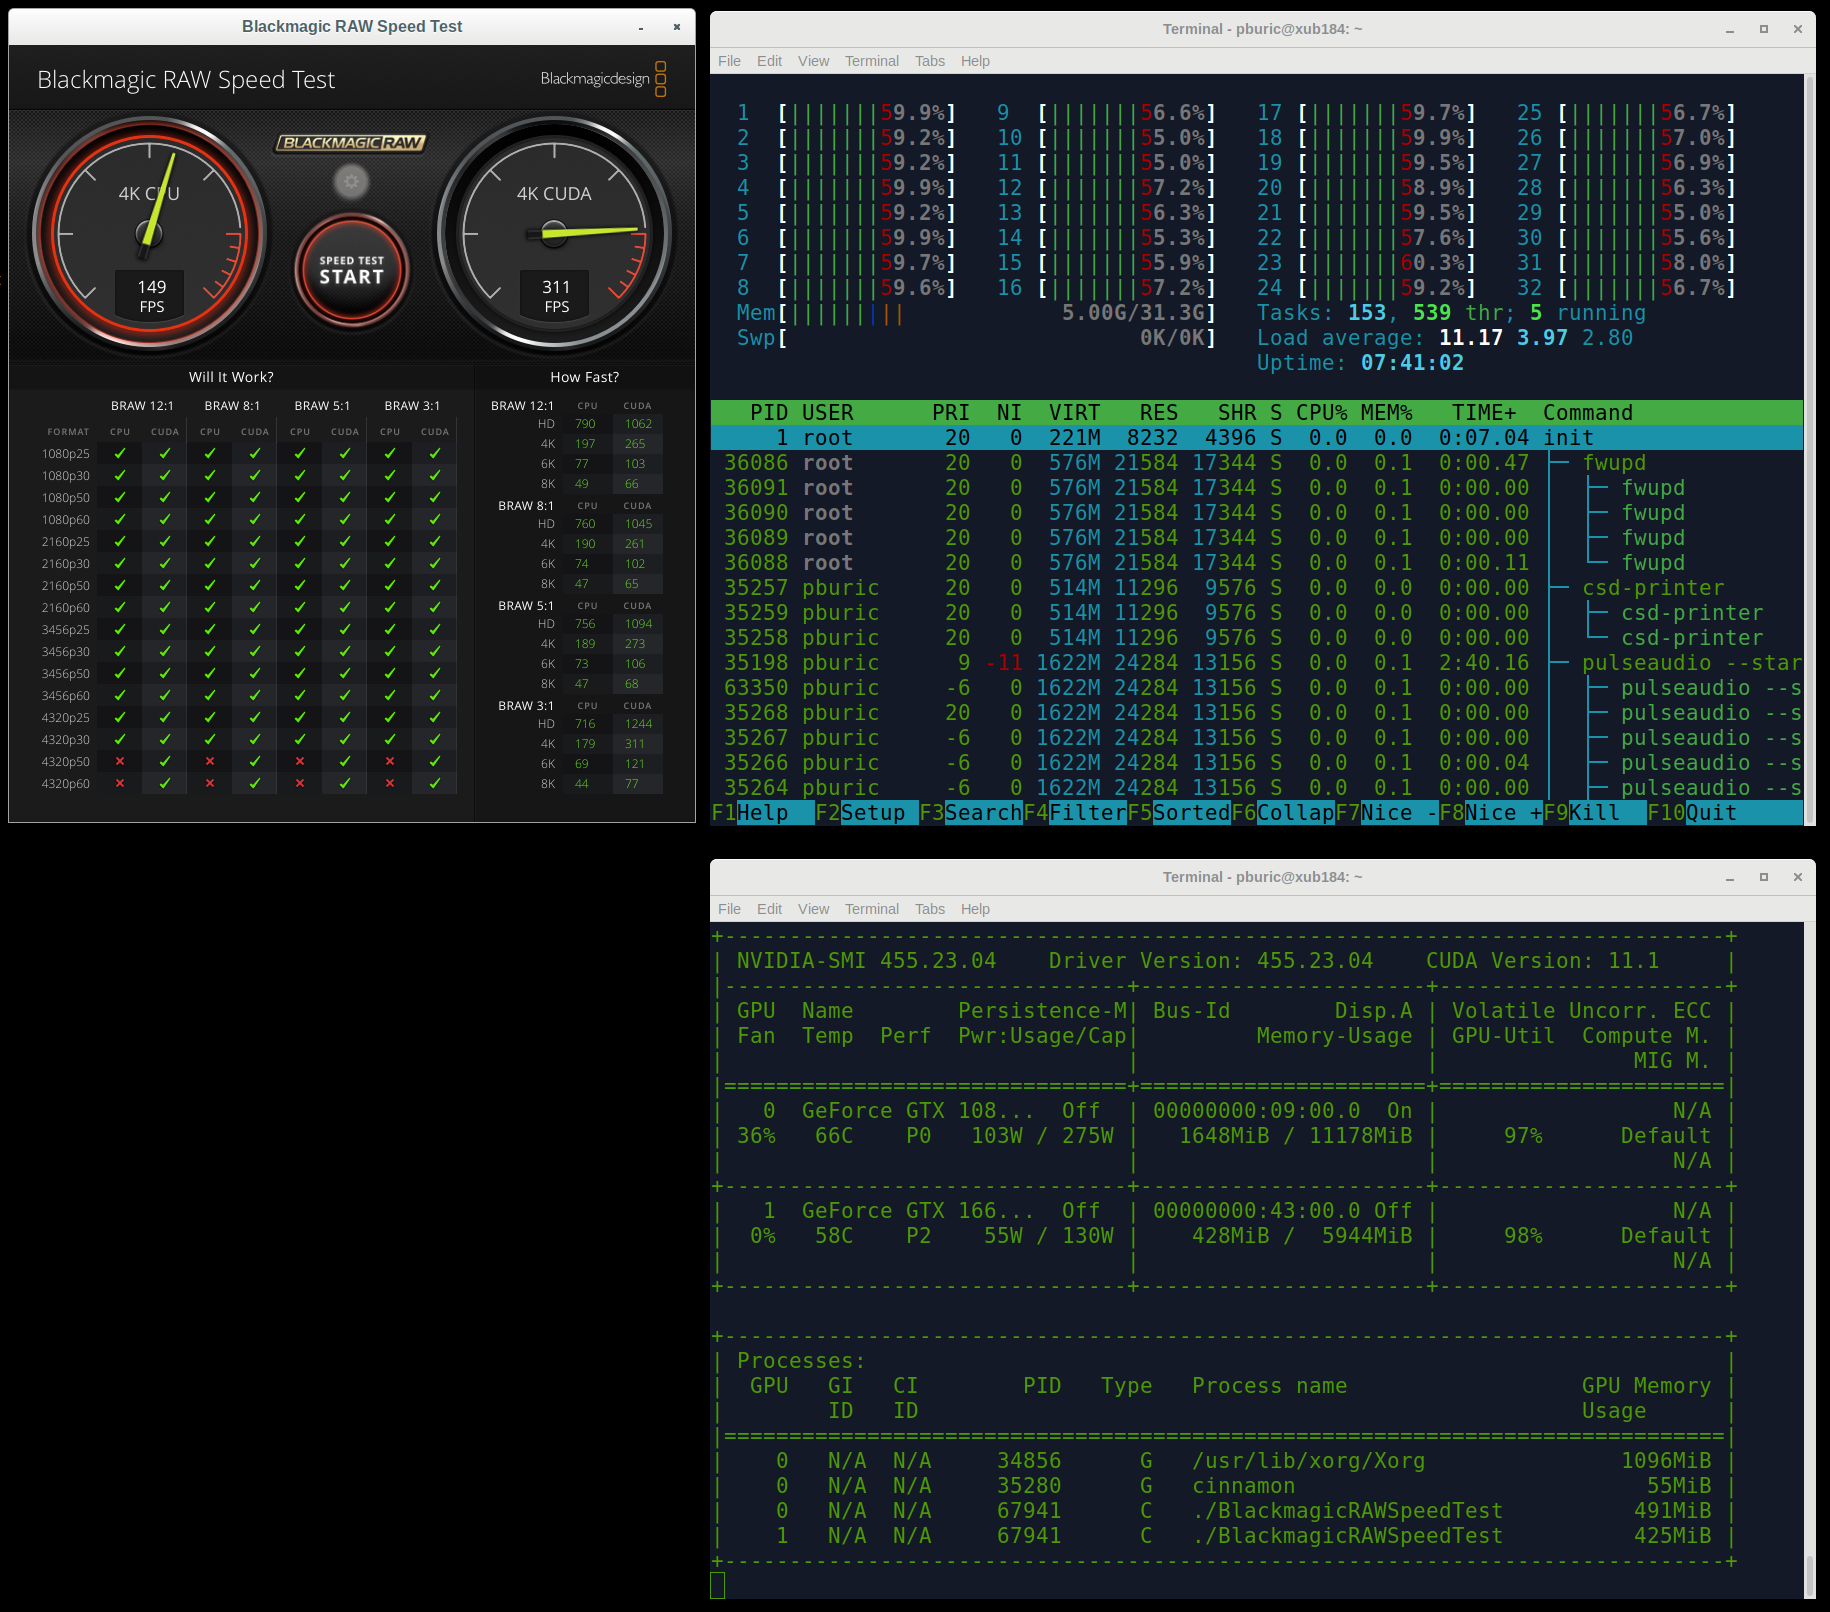Click BRAW 12:1 HD CUDA value 1062
This screenshot has height=1612, width=1830.
tap(638, 424)
